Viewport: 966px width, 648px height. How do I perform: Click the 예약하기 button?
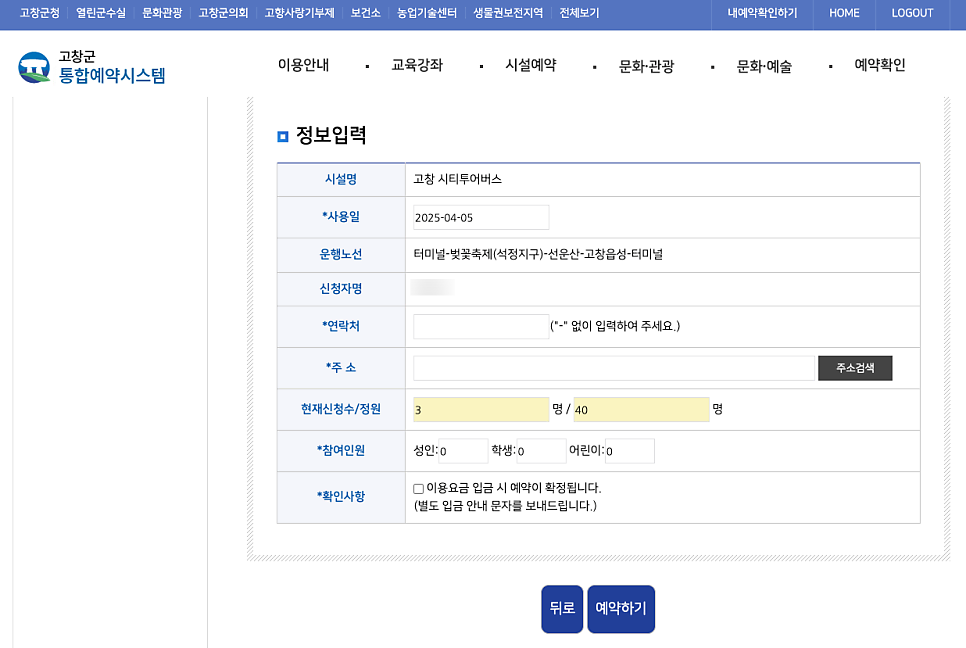tap(621, 609)
